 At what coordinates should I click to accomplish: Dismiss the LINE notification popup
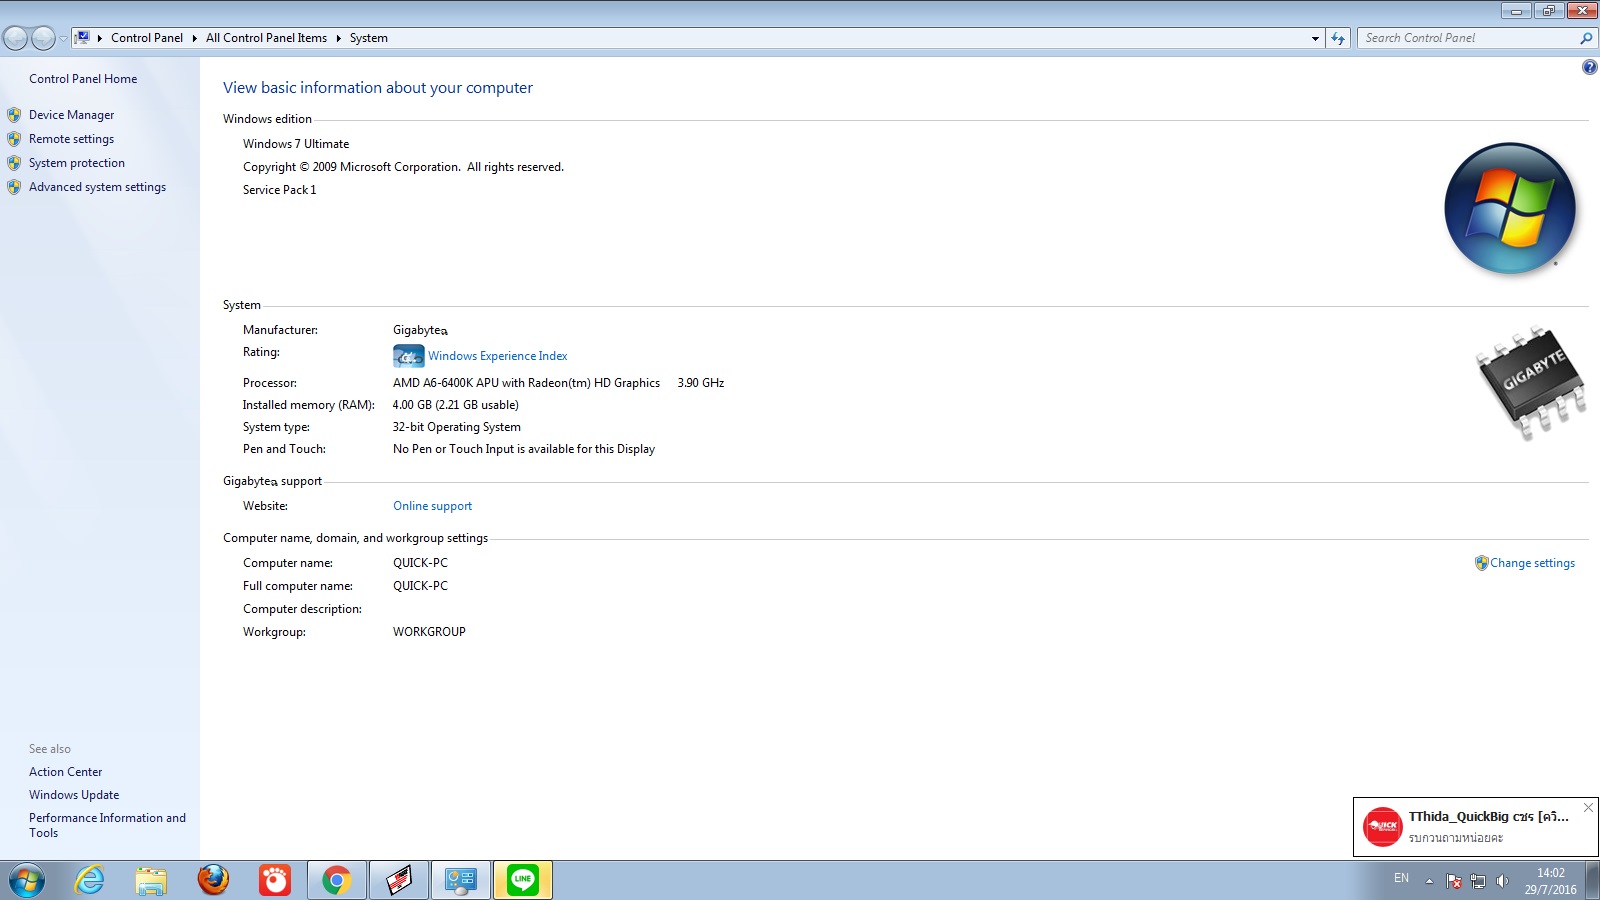click(x=1588, y=807)
